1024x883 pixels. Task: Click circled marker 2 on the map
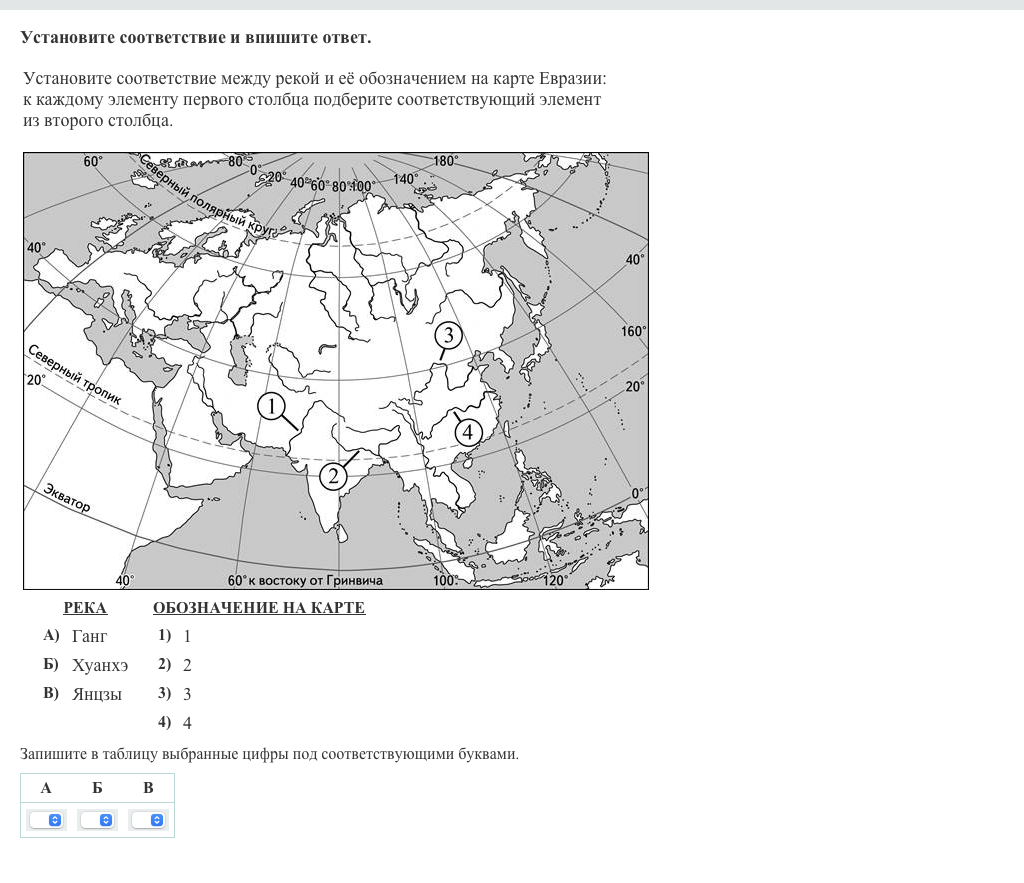(x=334, y=476)
